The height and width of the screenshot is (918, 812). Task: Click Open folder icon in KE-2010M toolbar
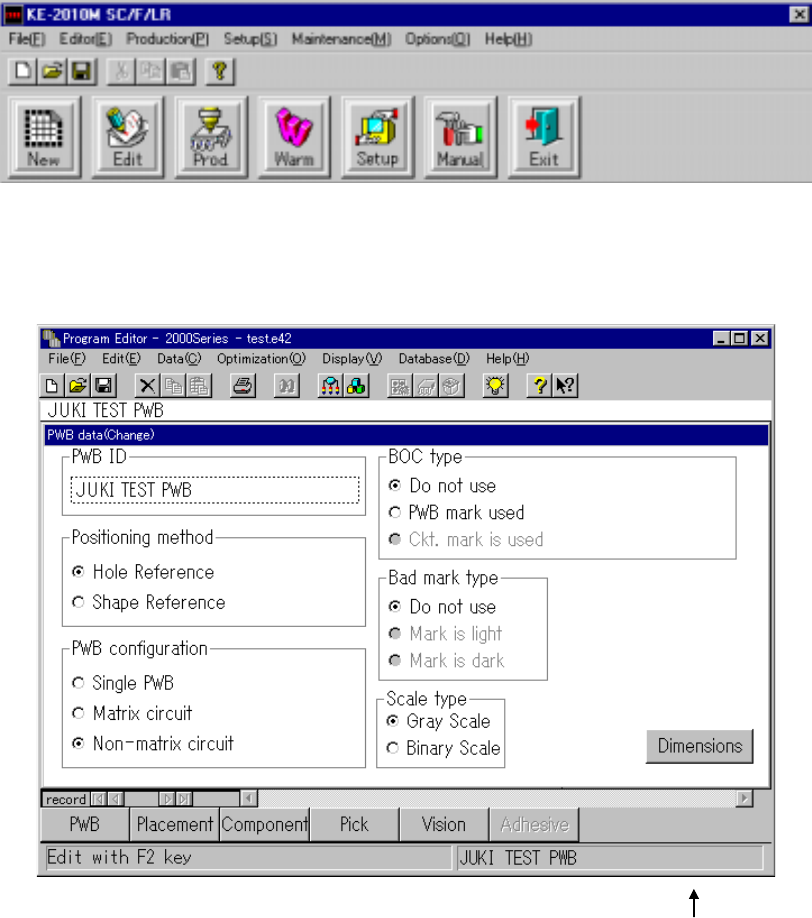(52, 71)
